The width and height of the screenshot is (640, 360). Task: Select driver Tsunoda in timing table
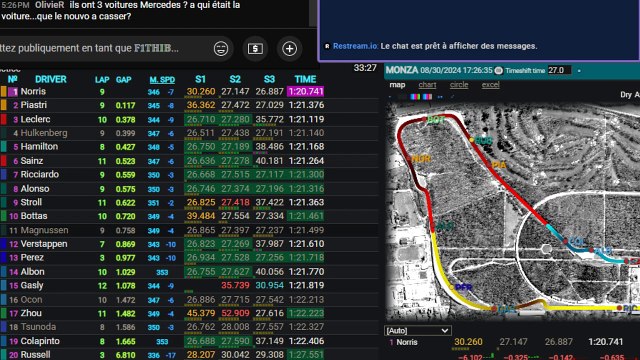38,327
